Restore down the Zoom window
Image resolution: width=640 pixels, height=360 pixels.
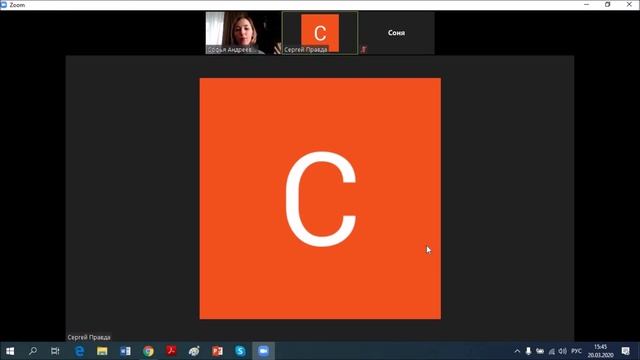click(x=608, y=4)
